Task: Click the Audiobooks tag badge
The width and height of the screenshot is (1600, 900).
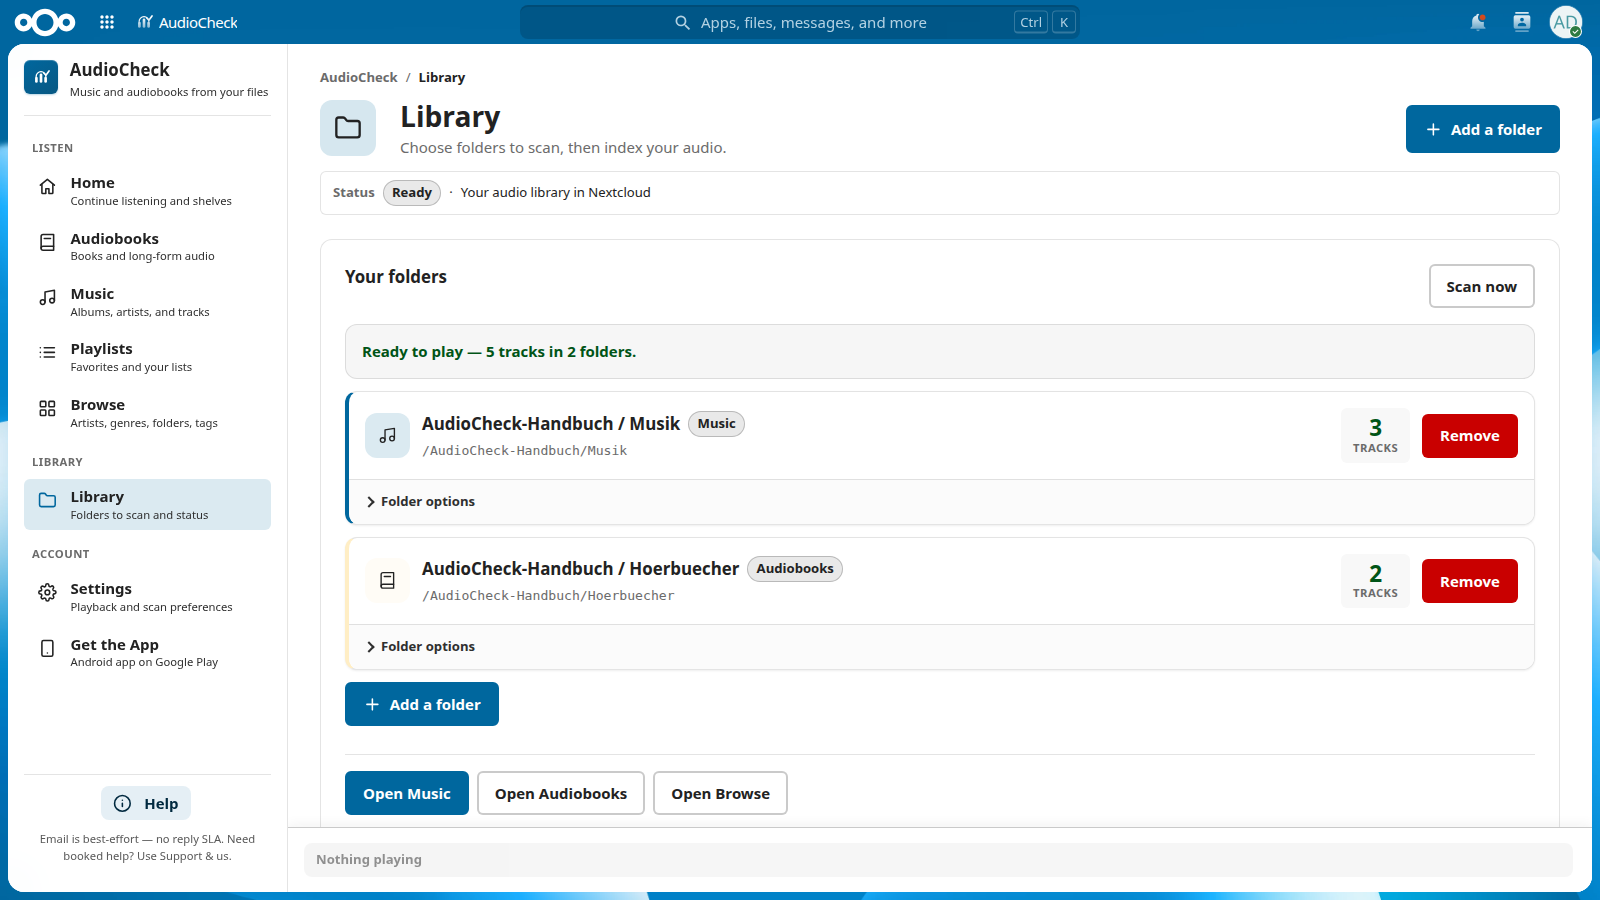Action: (x=795, y=569)
